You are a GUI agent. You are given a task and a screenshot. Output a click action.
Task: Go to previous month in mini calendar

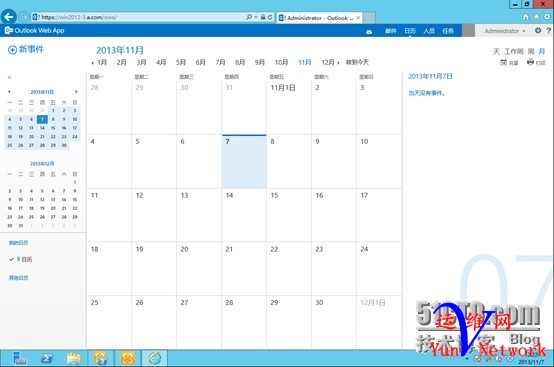[x=9, y=91]
